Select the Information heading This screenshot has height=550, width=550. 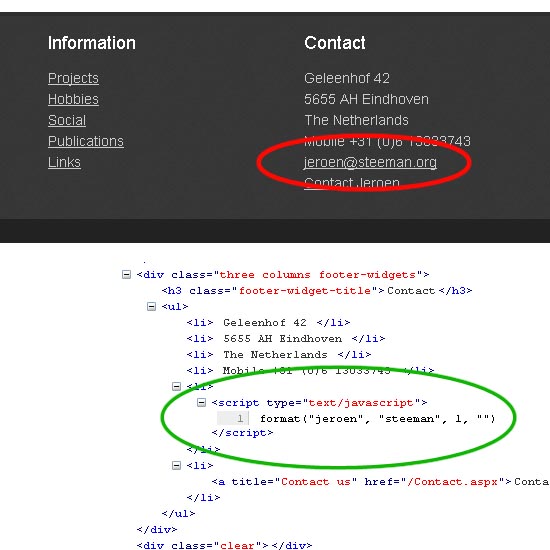(x=92, y=43)
